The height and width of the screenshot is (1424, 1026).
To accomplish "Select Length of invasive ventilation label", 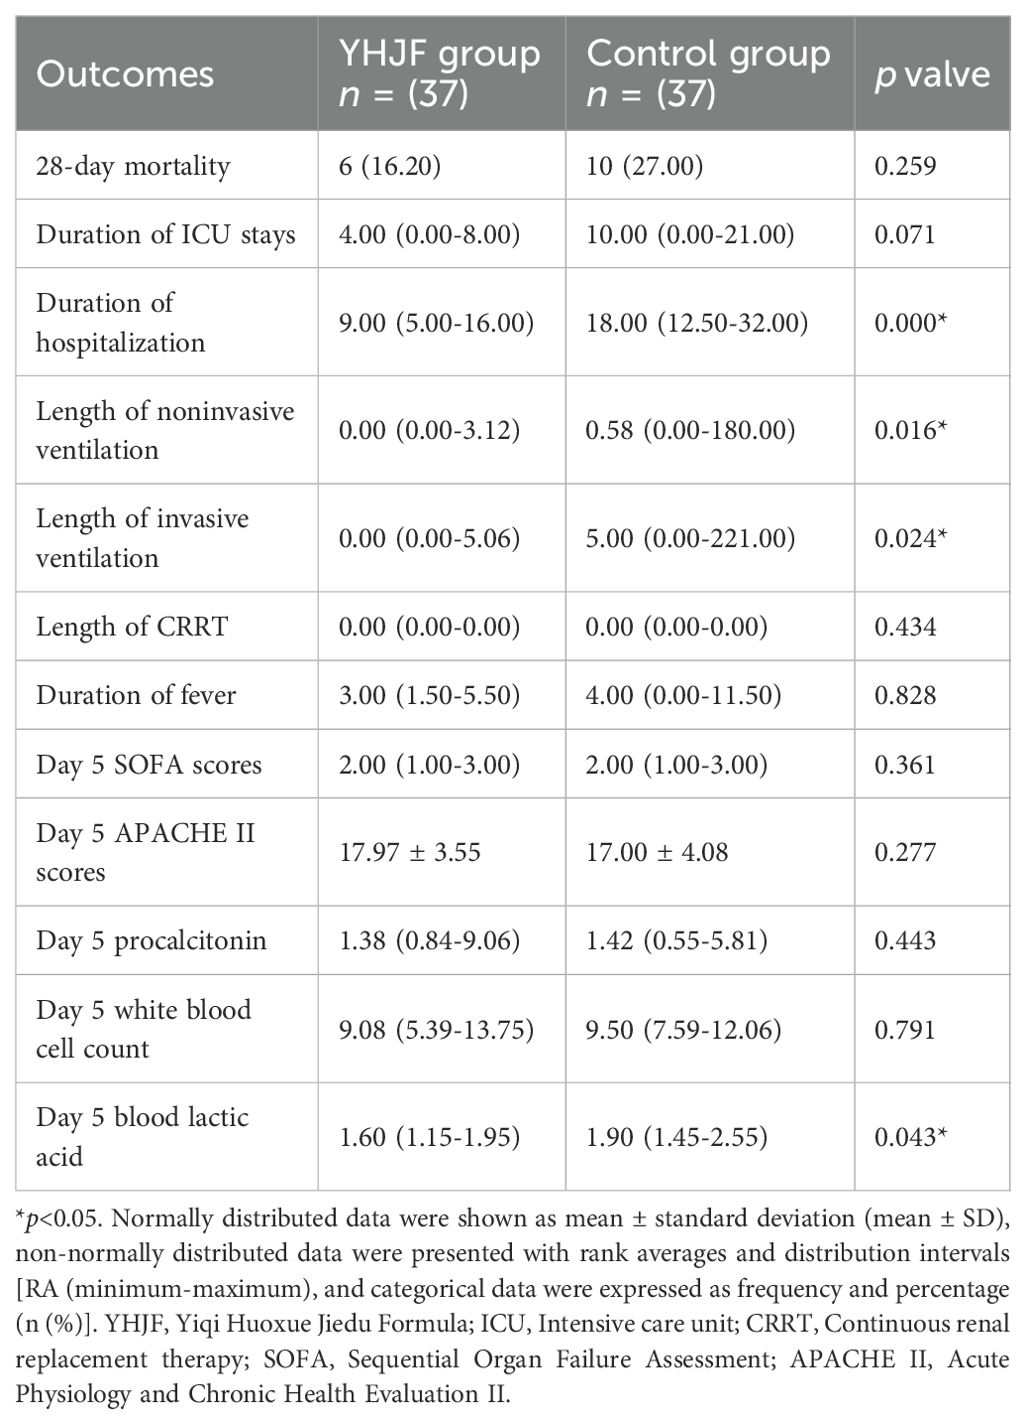I will coord(142,538).
